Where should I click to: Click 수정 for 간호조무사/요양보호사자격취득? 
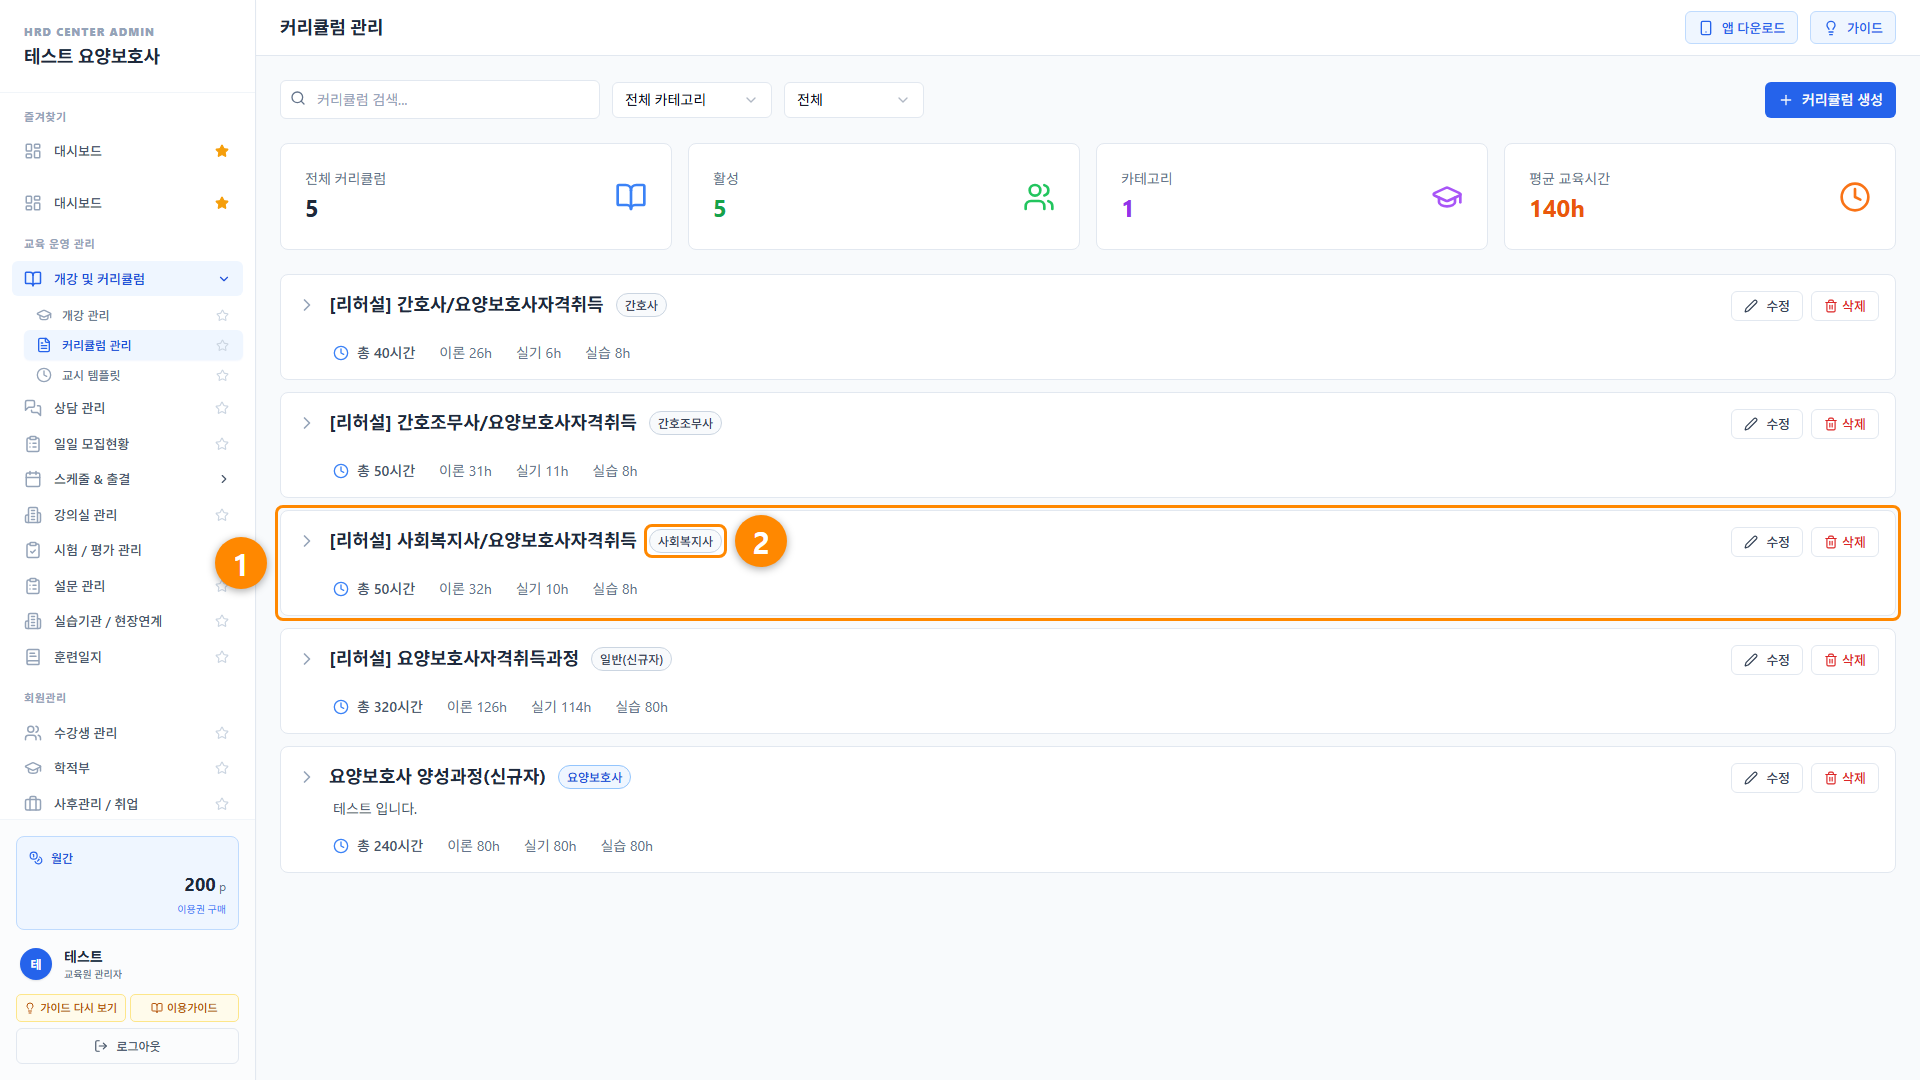[x=1767, y=424]
